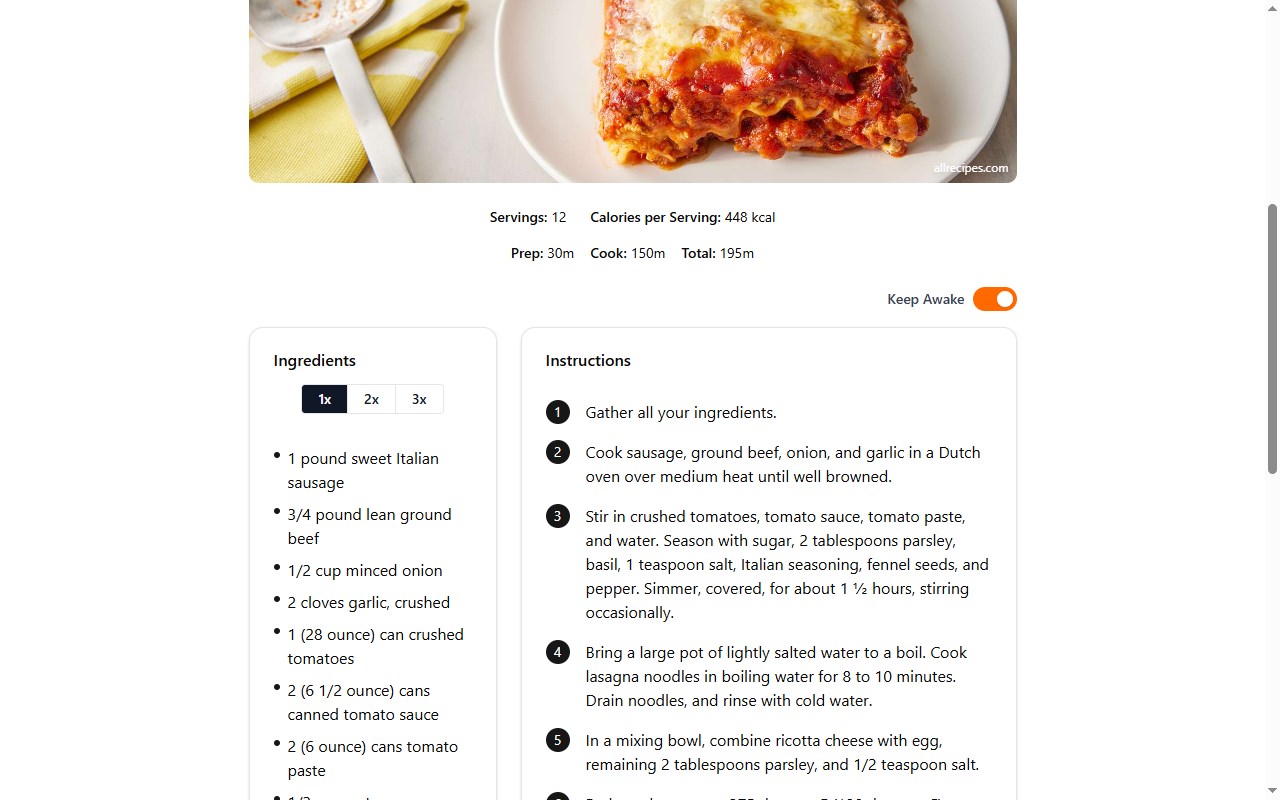Click the sweet Italian sausage ingredient

point(363,470)
